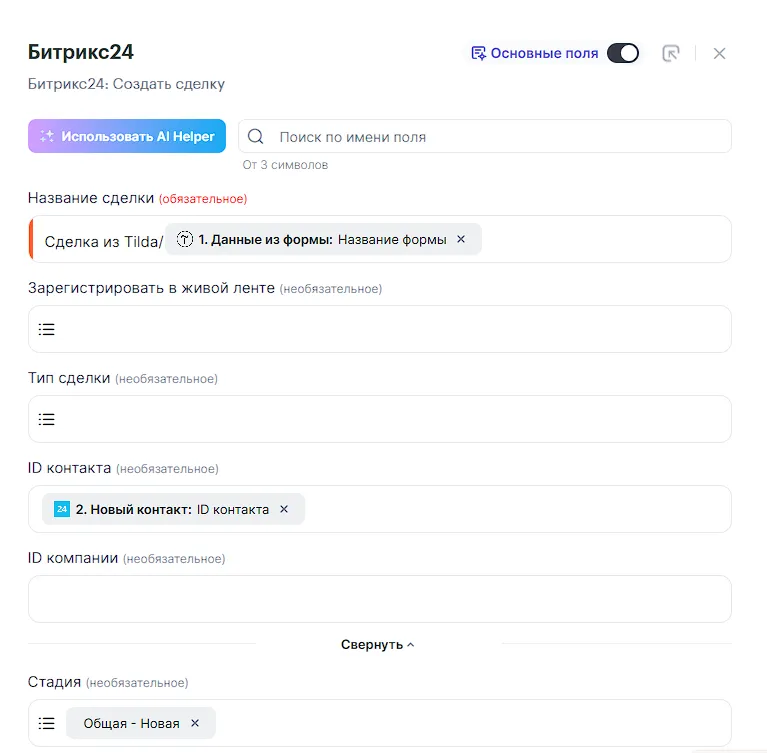Click 'Использовать AI Helper' button
The image size is (767, 753).
tap(127, 137)
